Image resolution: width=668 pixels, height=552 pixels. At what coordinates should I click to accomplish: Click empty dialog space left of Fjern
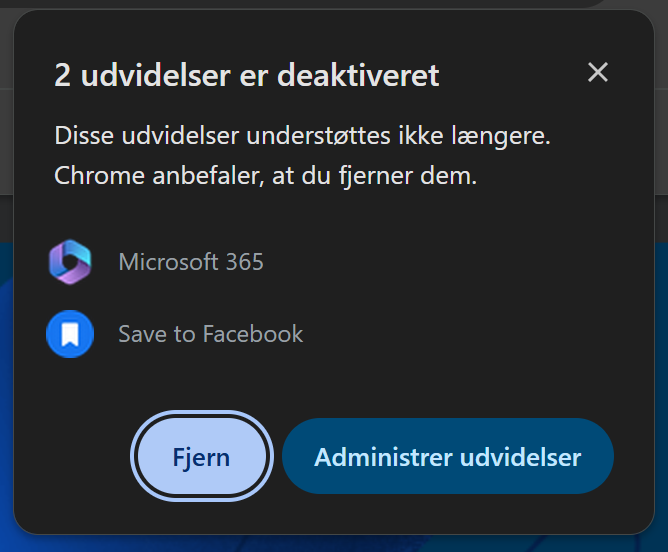(x=72, y=456)
